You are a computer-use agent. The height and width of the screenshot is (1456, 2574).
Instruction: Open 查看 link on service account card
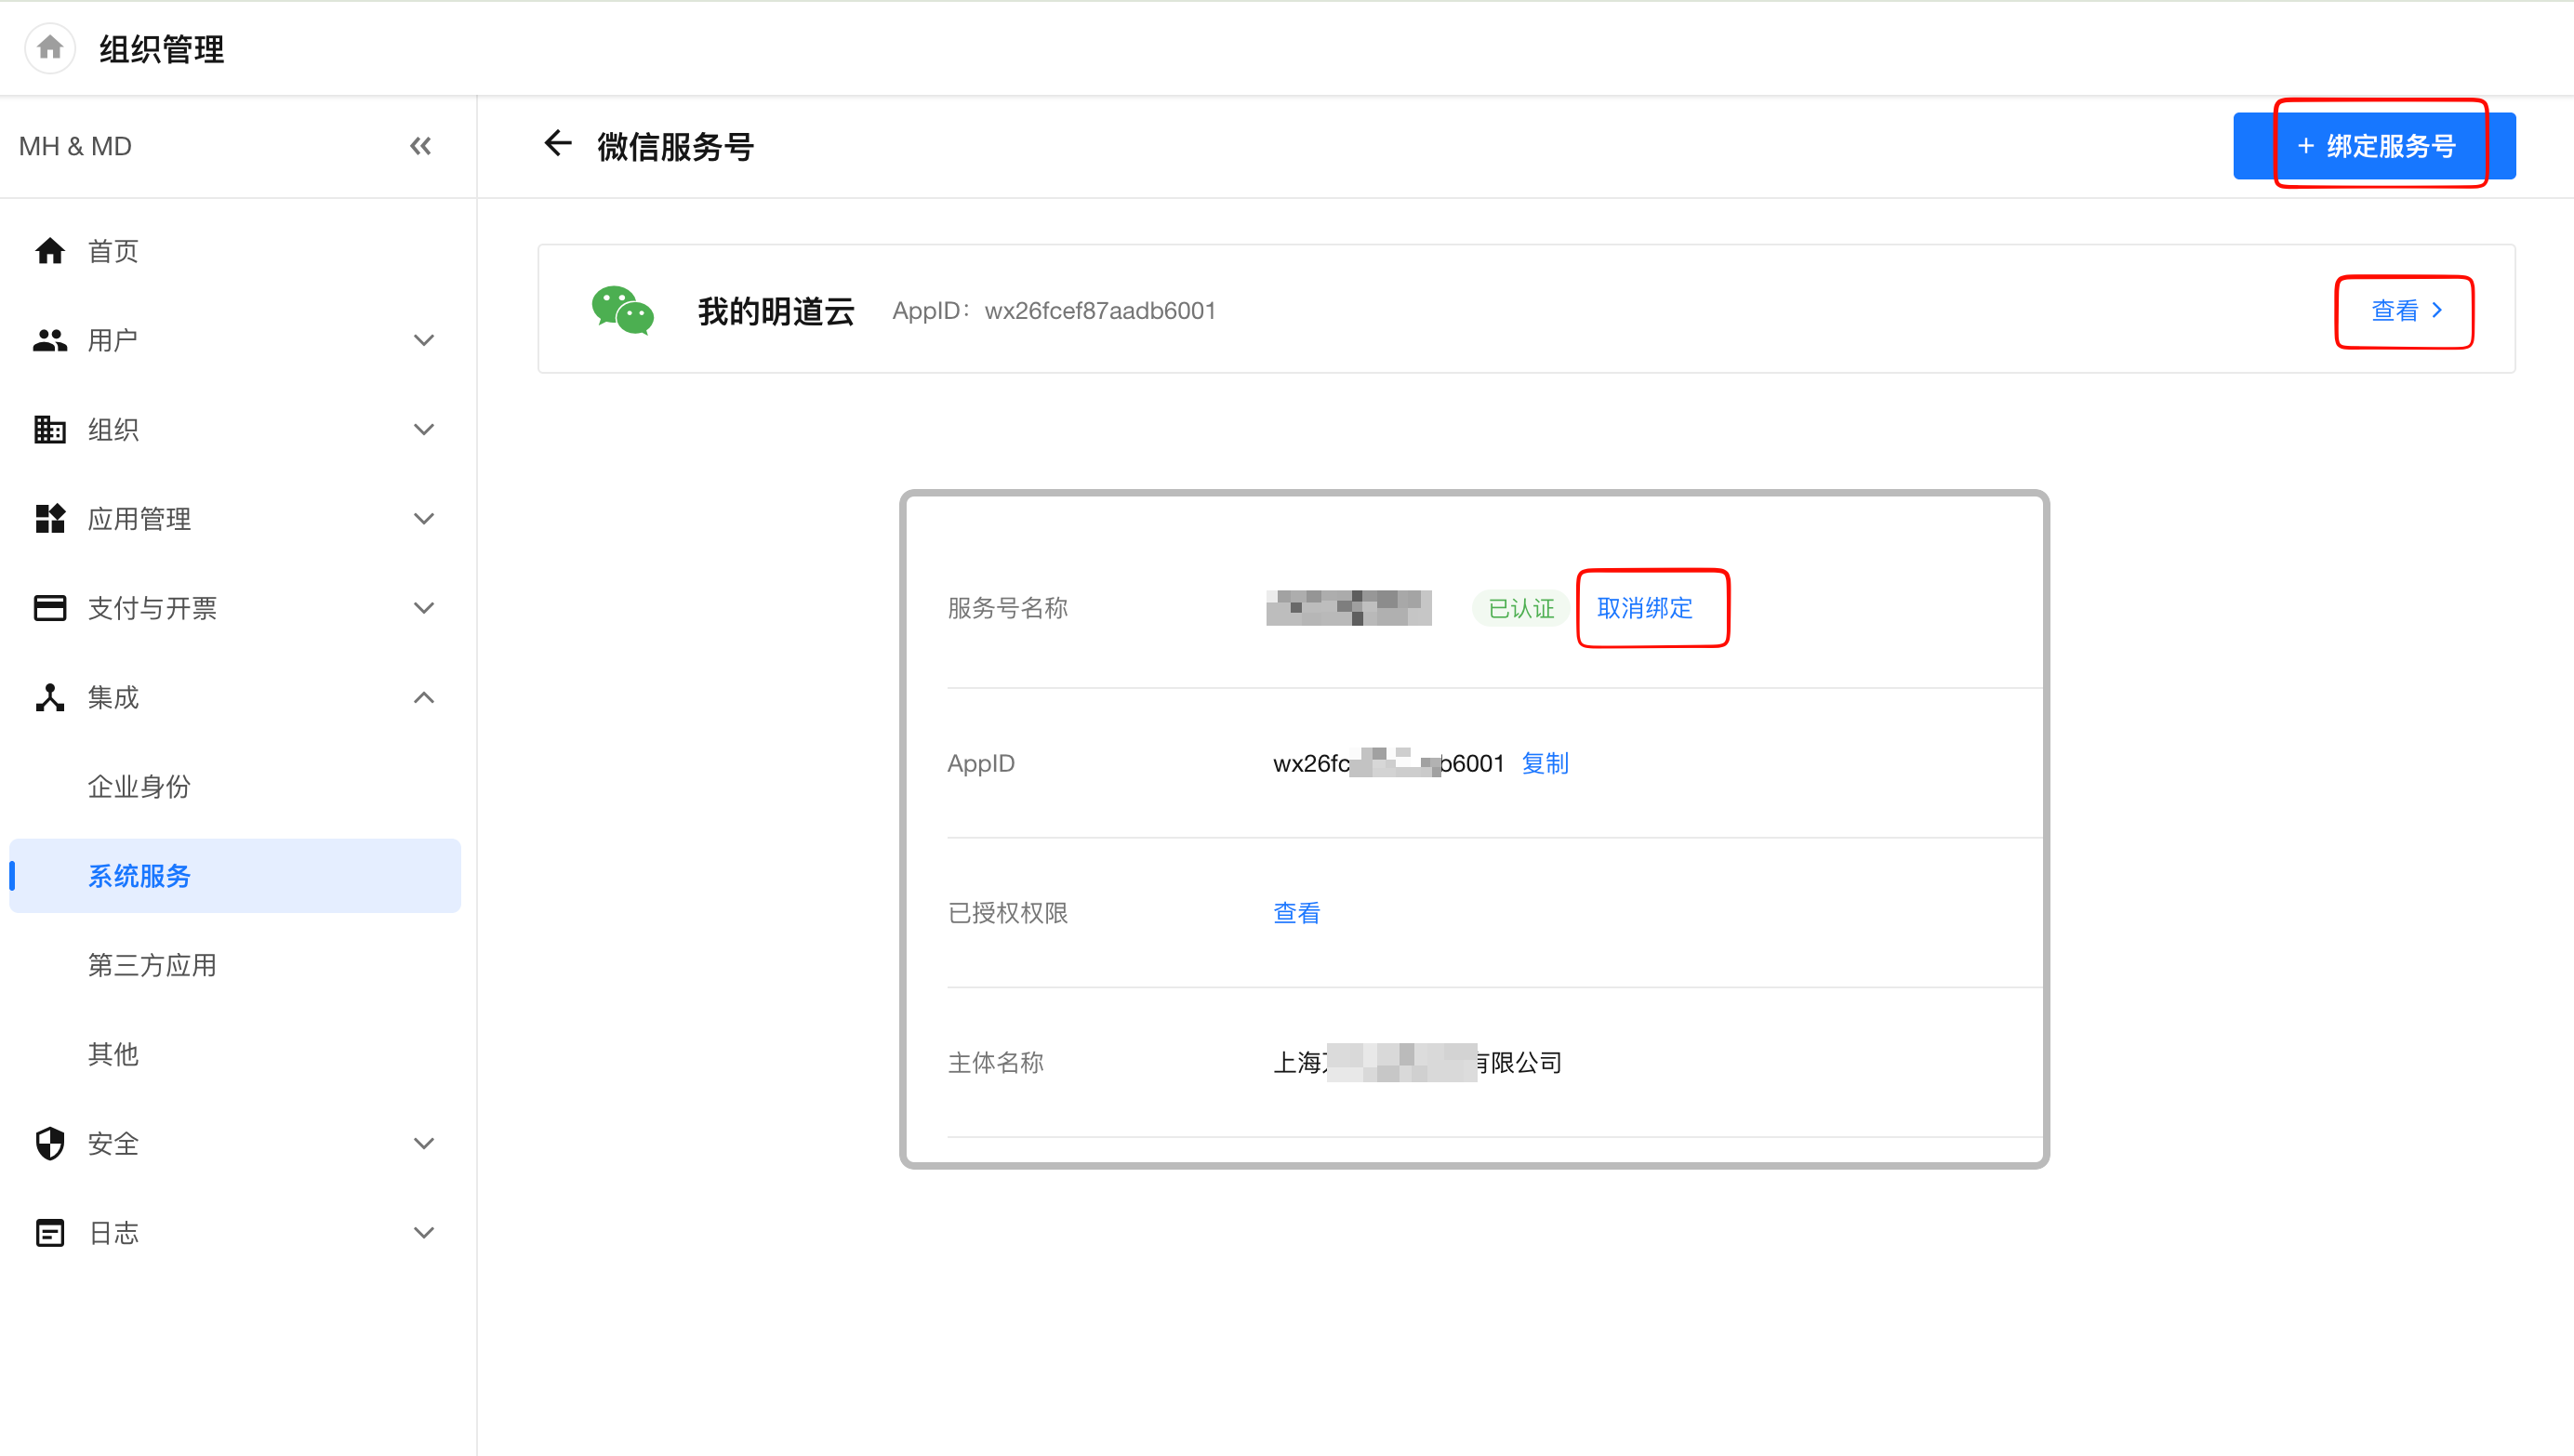(x=2404, y=311)
